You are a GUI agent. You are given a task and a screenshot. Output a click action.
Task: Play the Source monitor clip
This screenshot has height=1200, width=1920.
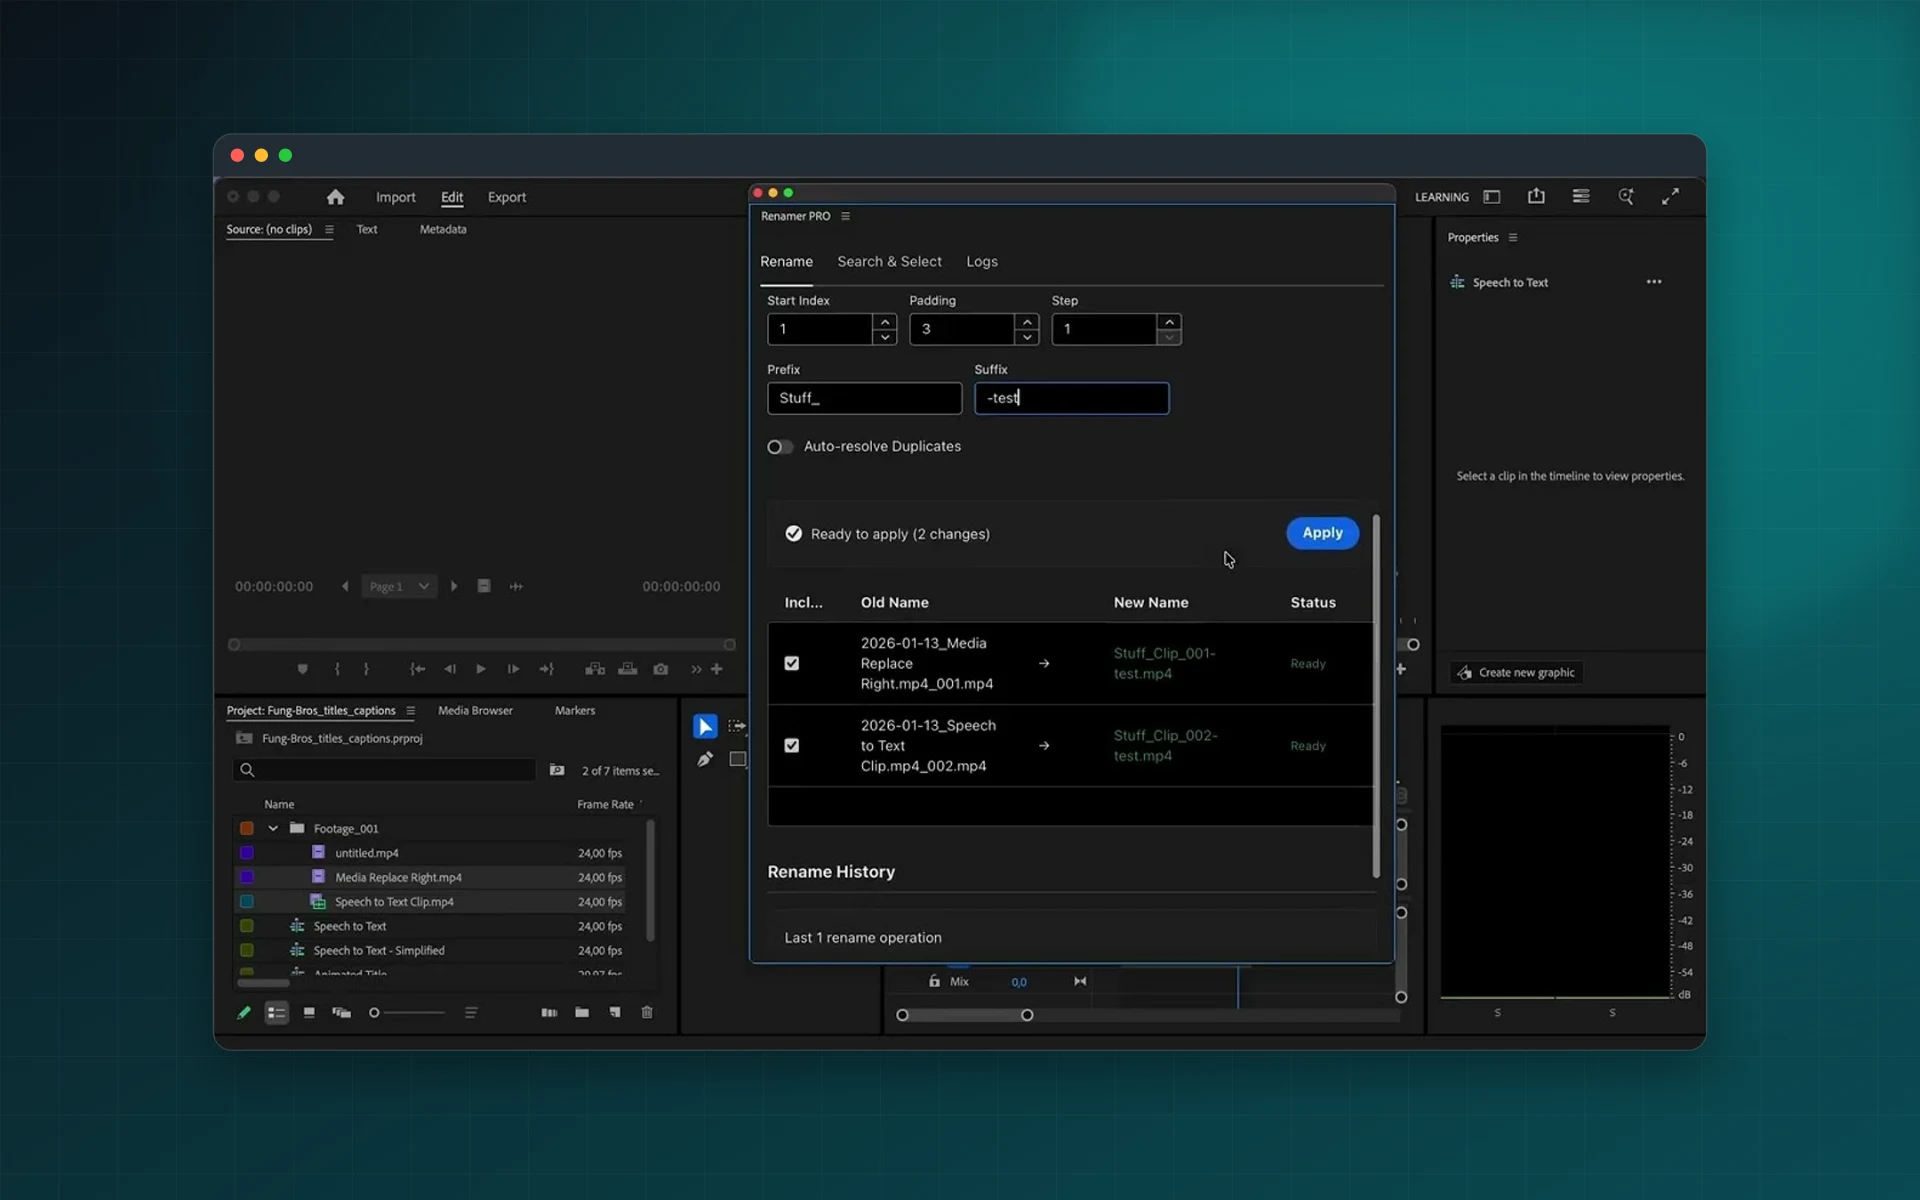click(481, 669)
